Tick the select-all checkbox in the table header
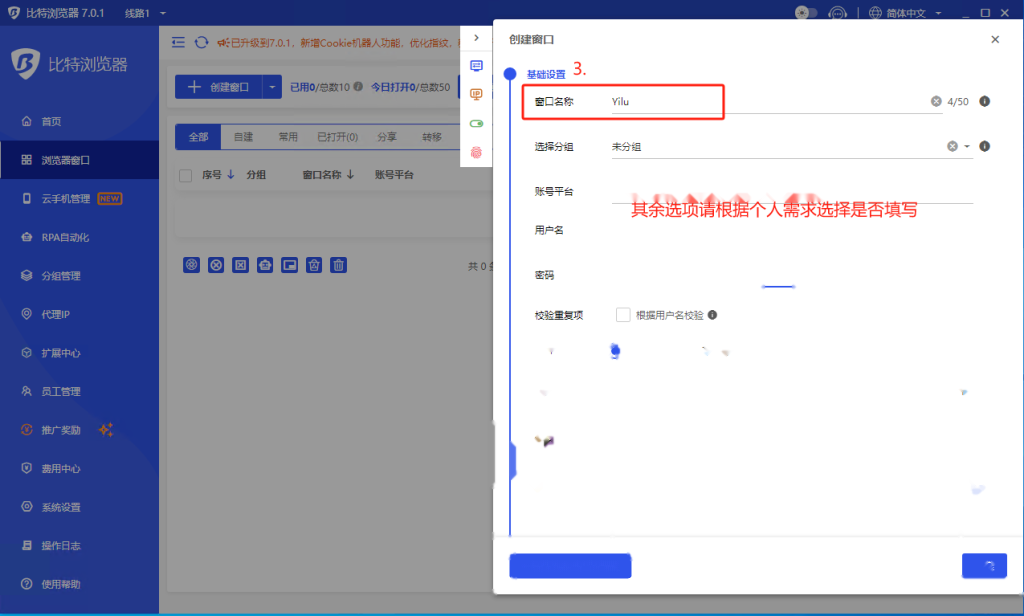Viewport: 1024px width, 616px height. pos(185,175)
